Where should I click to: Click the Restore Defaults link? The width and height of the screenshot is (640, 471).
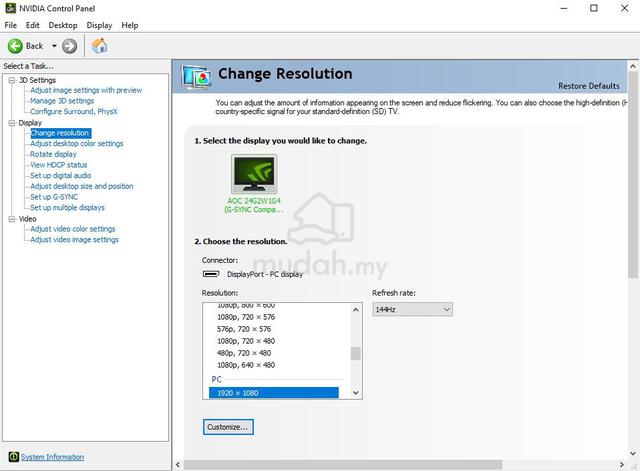click(x=589, y=86)
